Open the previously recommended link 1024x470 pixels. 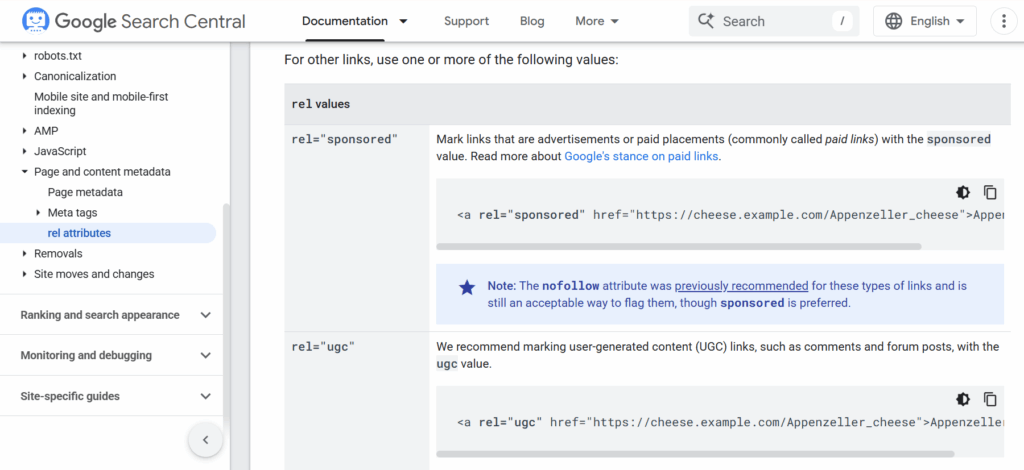pyautogui.click(x=741, y=286)
